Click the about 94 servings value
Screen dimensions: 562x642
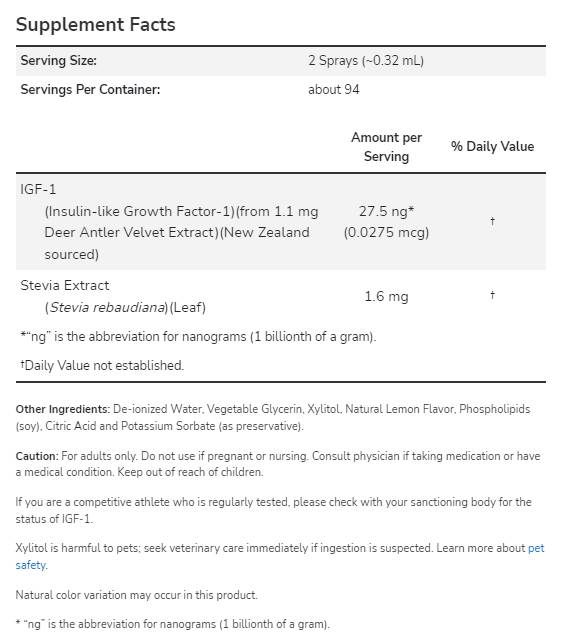coord(334,89)
